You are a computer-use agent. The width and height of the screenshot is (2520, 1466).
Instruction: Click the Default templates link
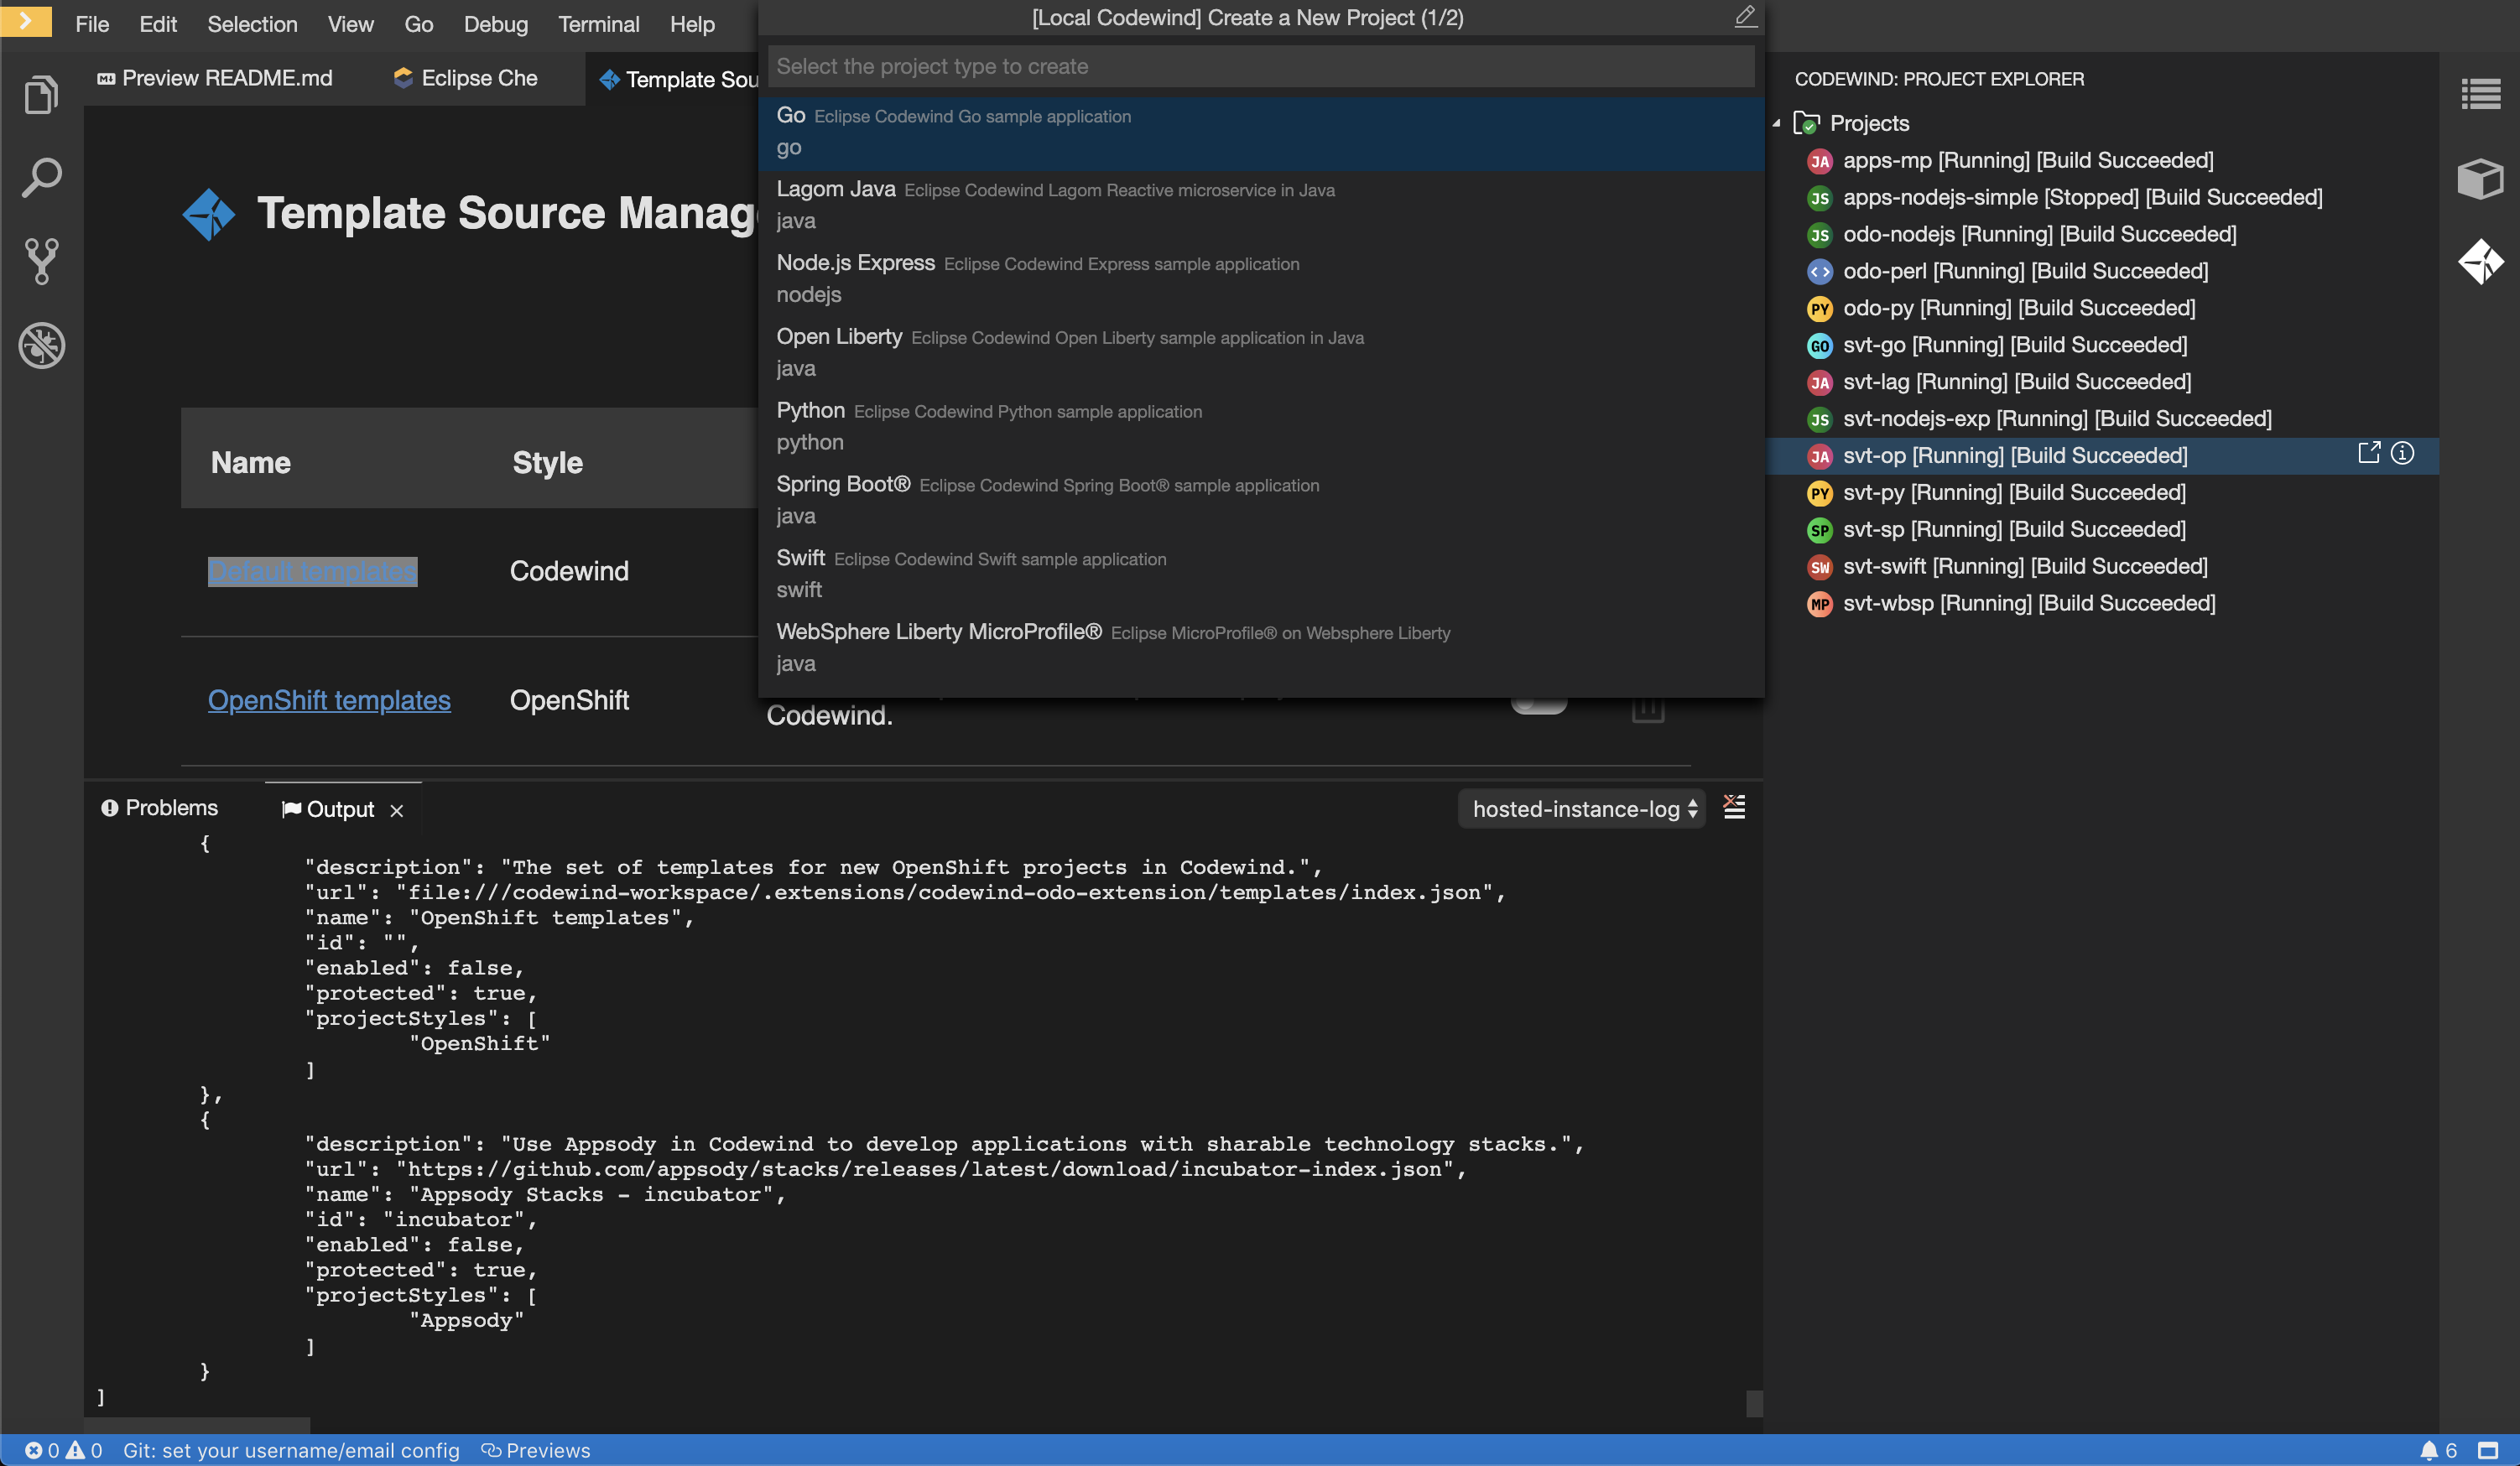point(311,571)
